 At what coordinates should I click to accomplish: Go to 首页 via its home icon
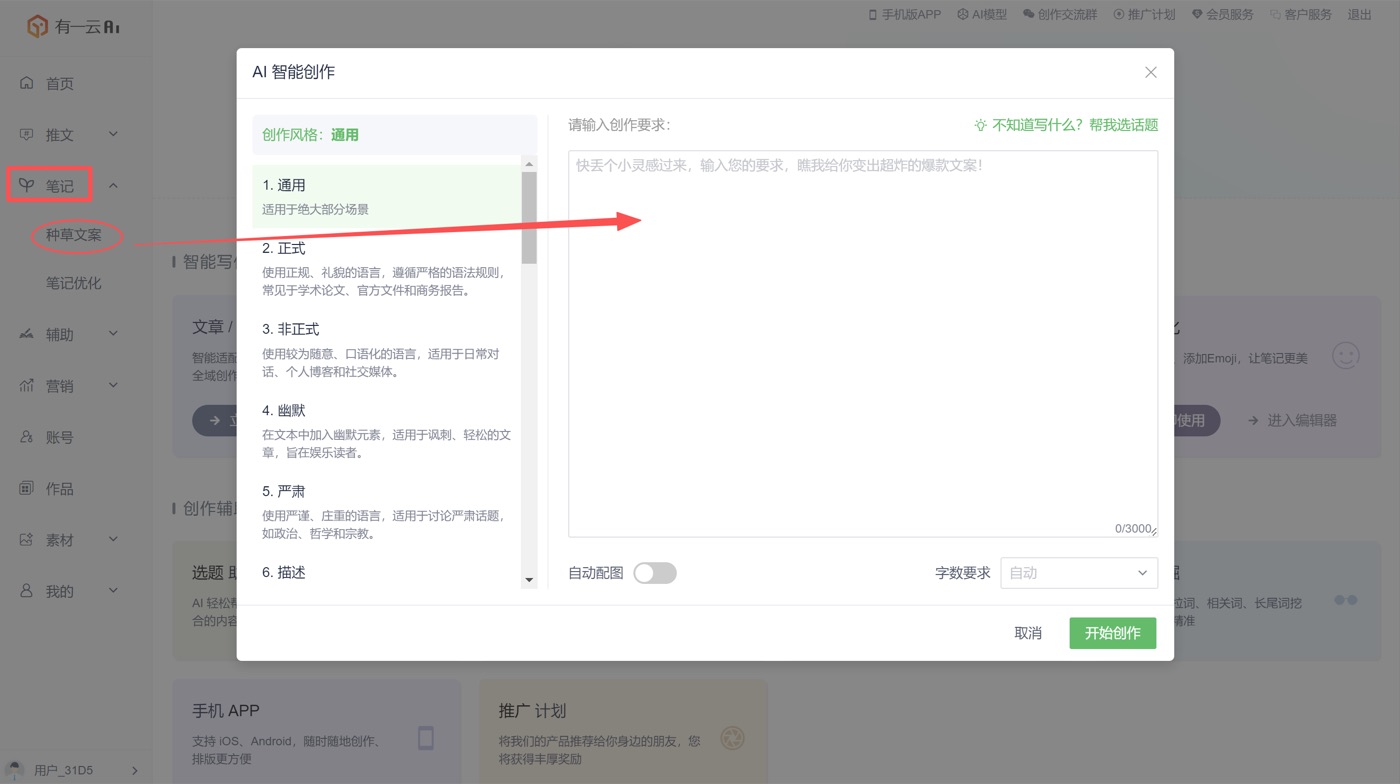[27, 83]
